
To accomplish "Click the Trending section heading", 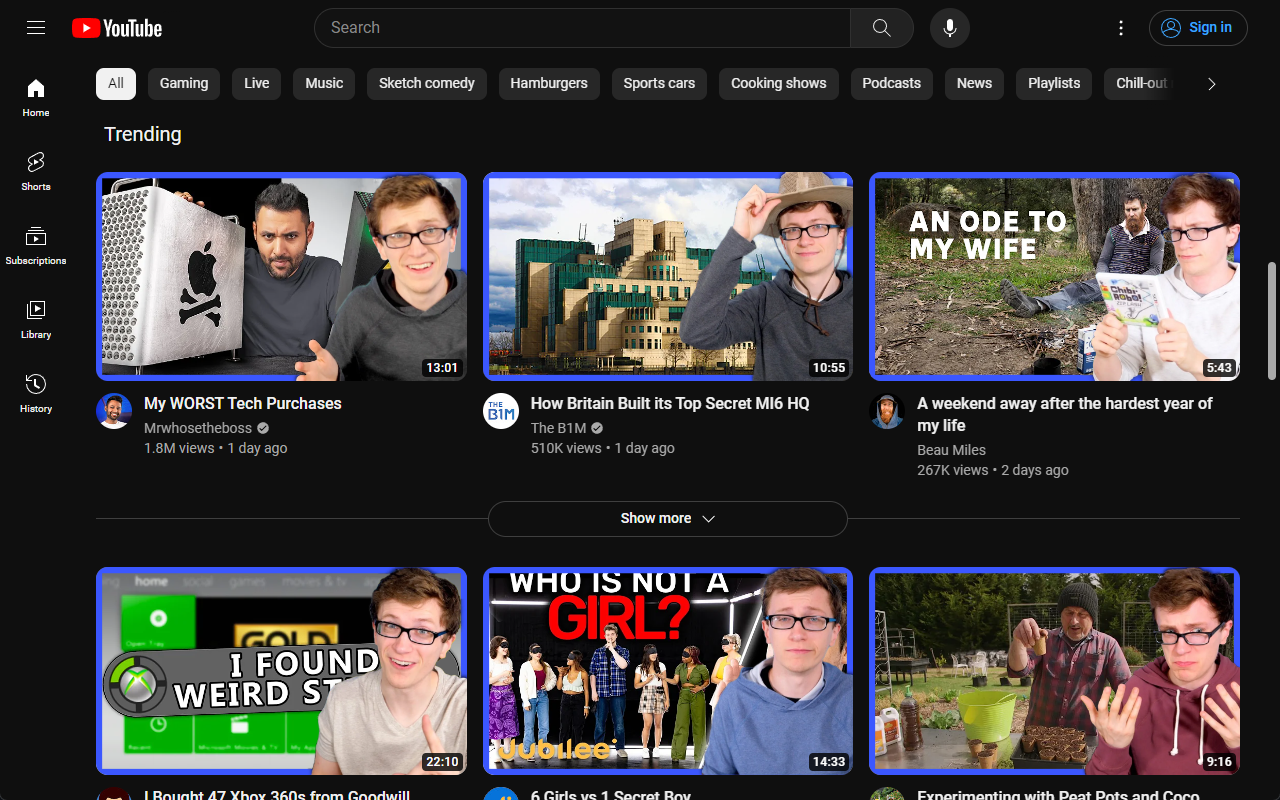I will coord(143,134).
